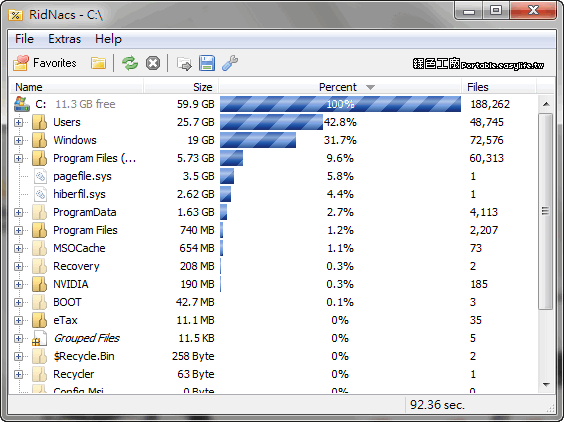This screenshot has height=422, width=564.
Task: Stop scanning with the gray X icon
Action: coord(153,63)
